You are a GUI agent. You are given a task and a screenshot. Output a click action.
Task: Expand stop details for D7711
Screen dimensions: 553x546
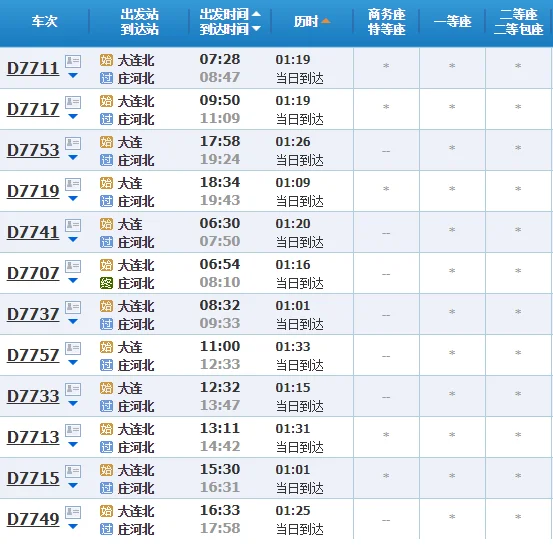tap(73, 75)
